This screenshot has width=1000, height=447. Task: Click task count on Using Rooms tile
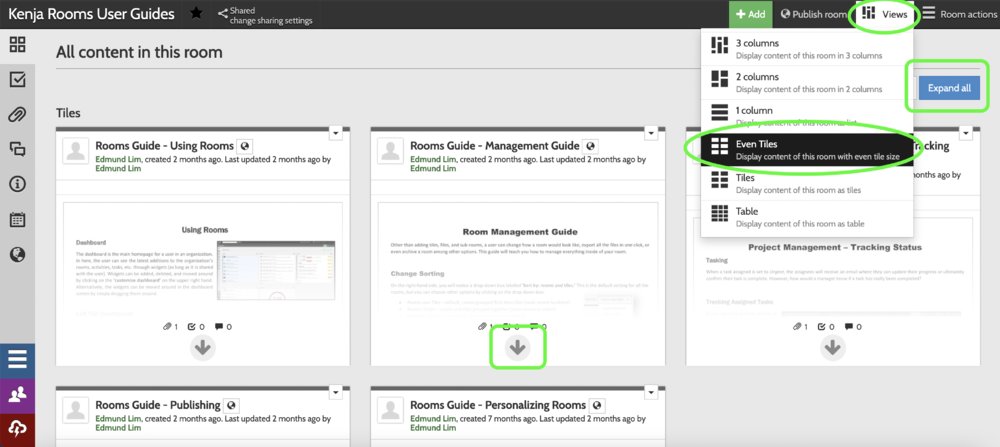point(196,326)
